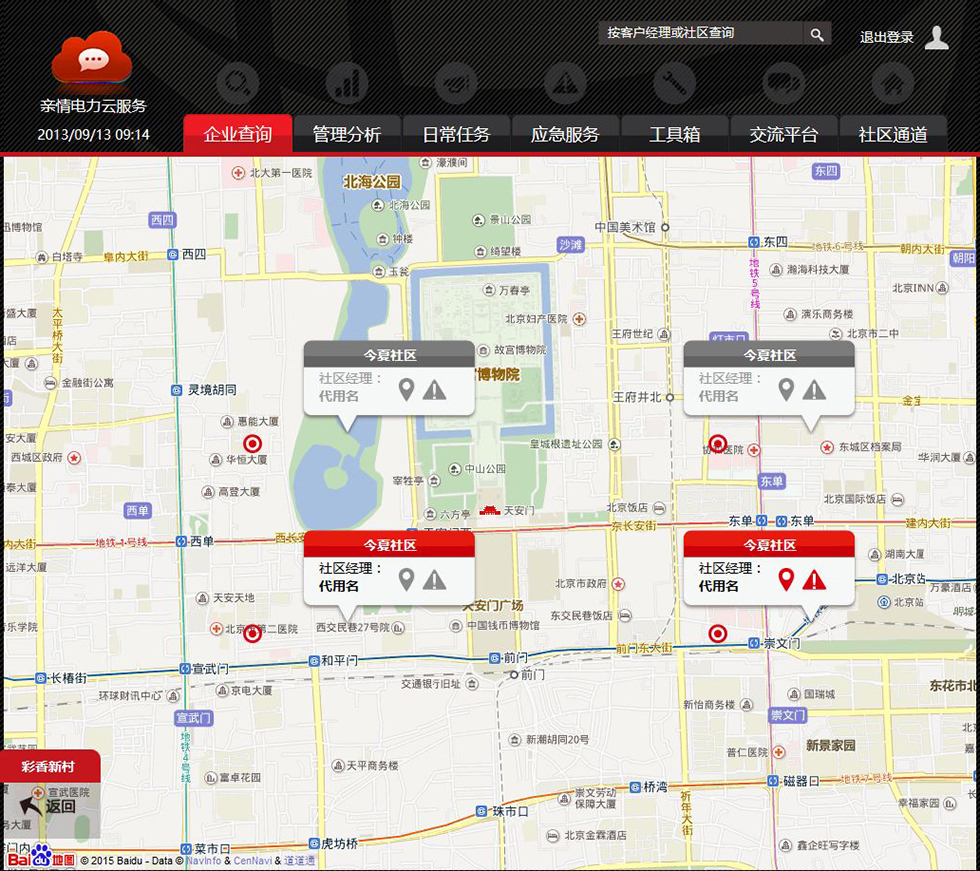
Task: Click warning icon in gray card near 王府井北
Action: tap(814, 390)
